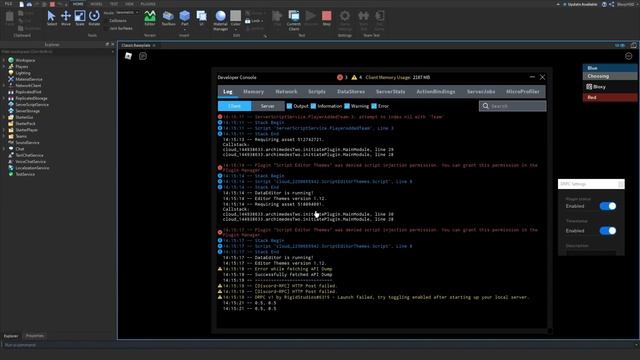The height and width of the screenshot is (360, 640).
Task: Select the Blue team in leaderboard
Action: (x=610, y=68)
